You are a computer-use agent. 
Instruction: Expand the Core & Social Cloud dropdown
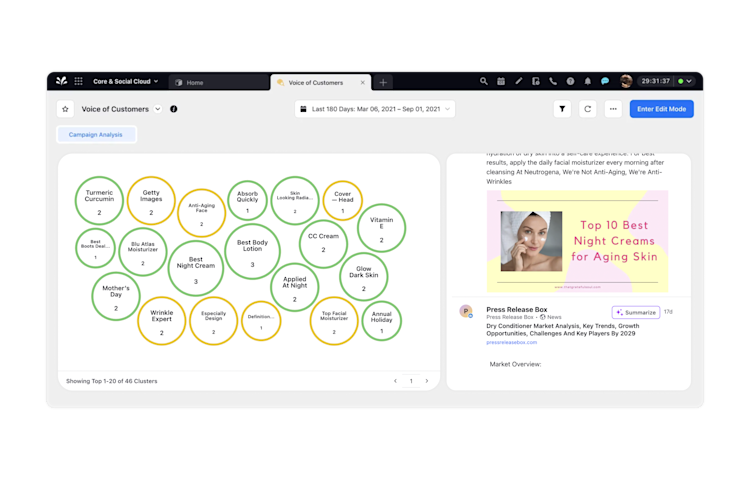tap(125, 82)
